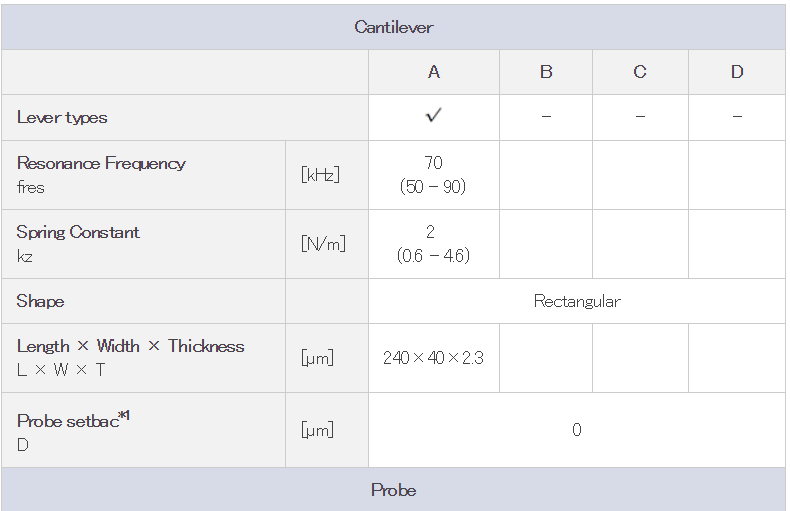The image size is (790, 511).
Task: Click the Probe setback footnote *1 marker
Action: 124,416
